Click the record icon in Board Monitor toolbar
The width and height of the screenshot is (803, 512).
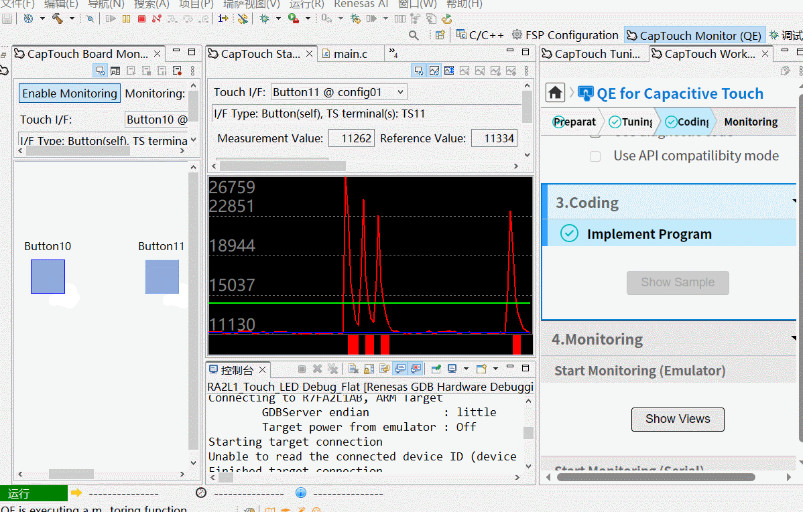point(177,71)
